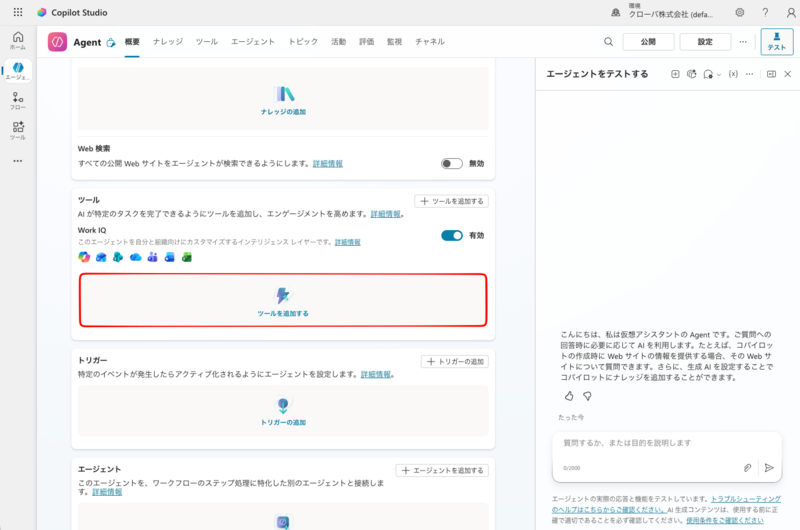The image size is (800, 530).
Task: Expand the chat settings dropdown chevron
Action: 719,75
